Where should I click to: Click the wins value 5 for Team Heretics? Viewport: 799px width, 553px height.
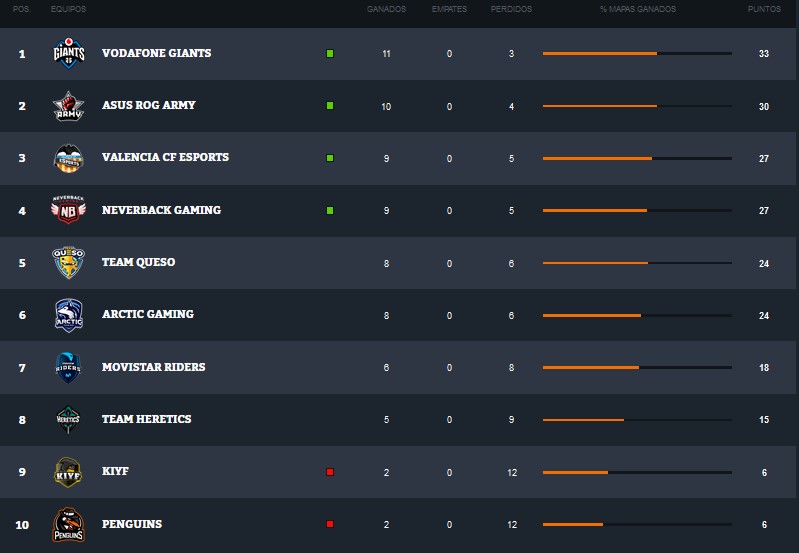[386, 419]
